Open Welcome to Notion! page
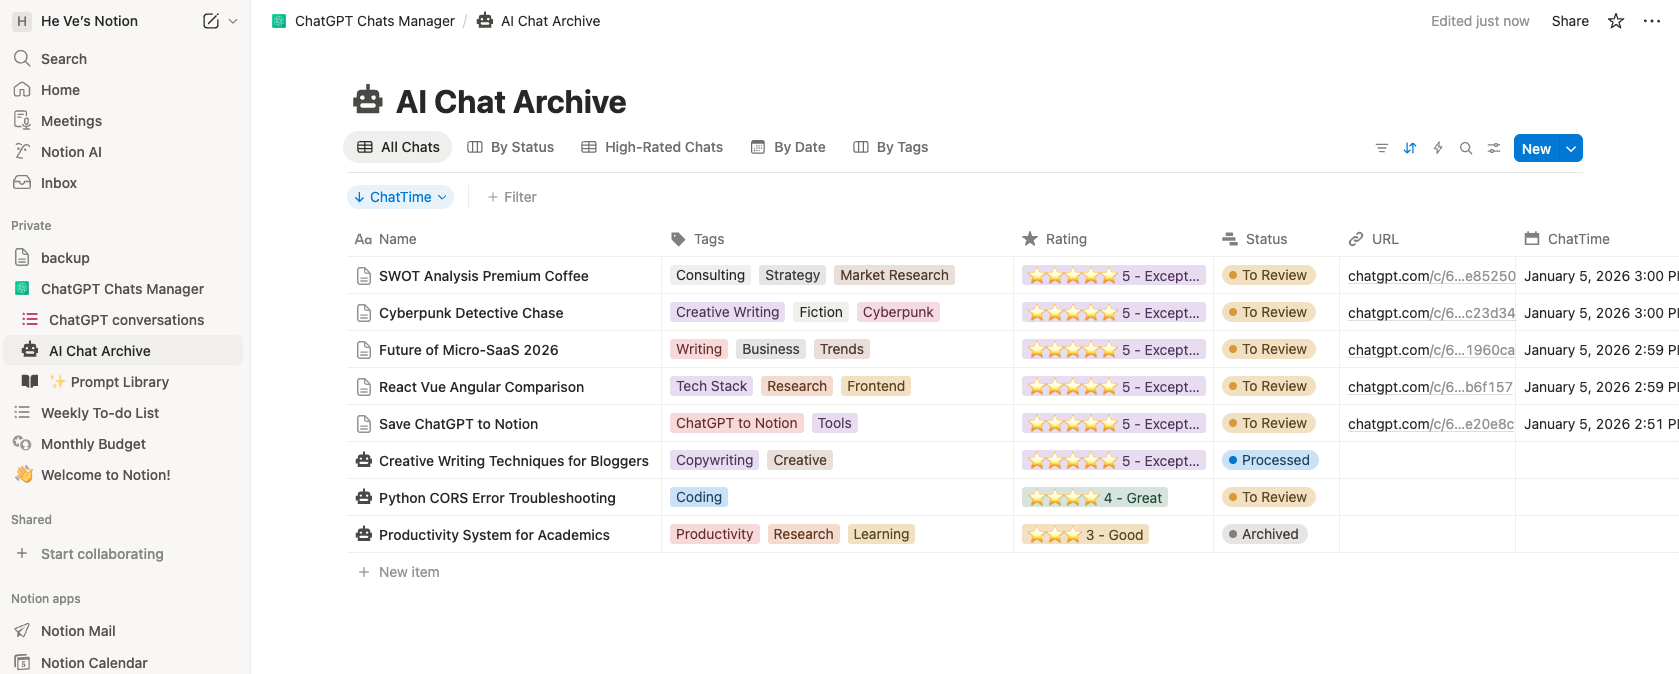The height and width of the screenshot is (674, 1679). click(125, 475)
